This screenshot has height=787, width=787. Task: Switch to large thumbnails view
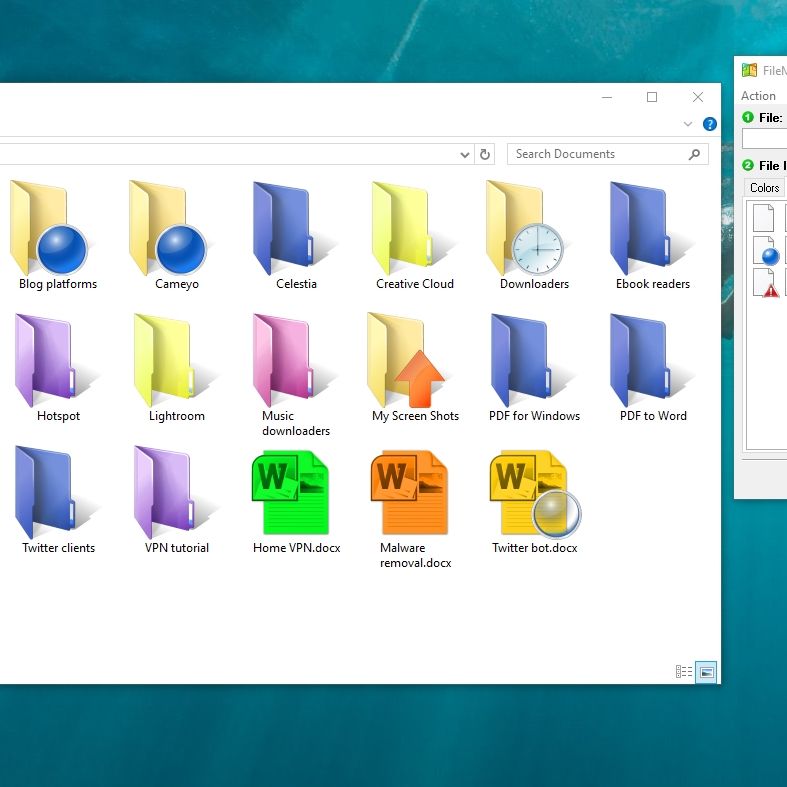[706, 672]
